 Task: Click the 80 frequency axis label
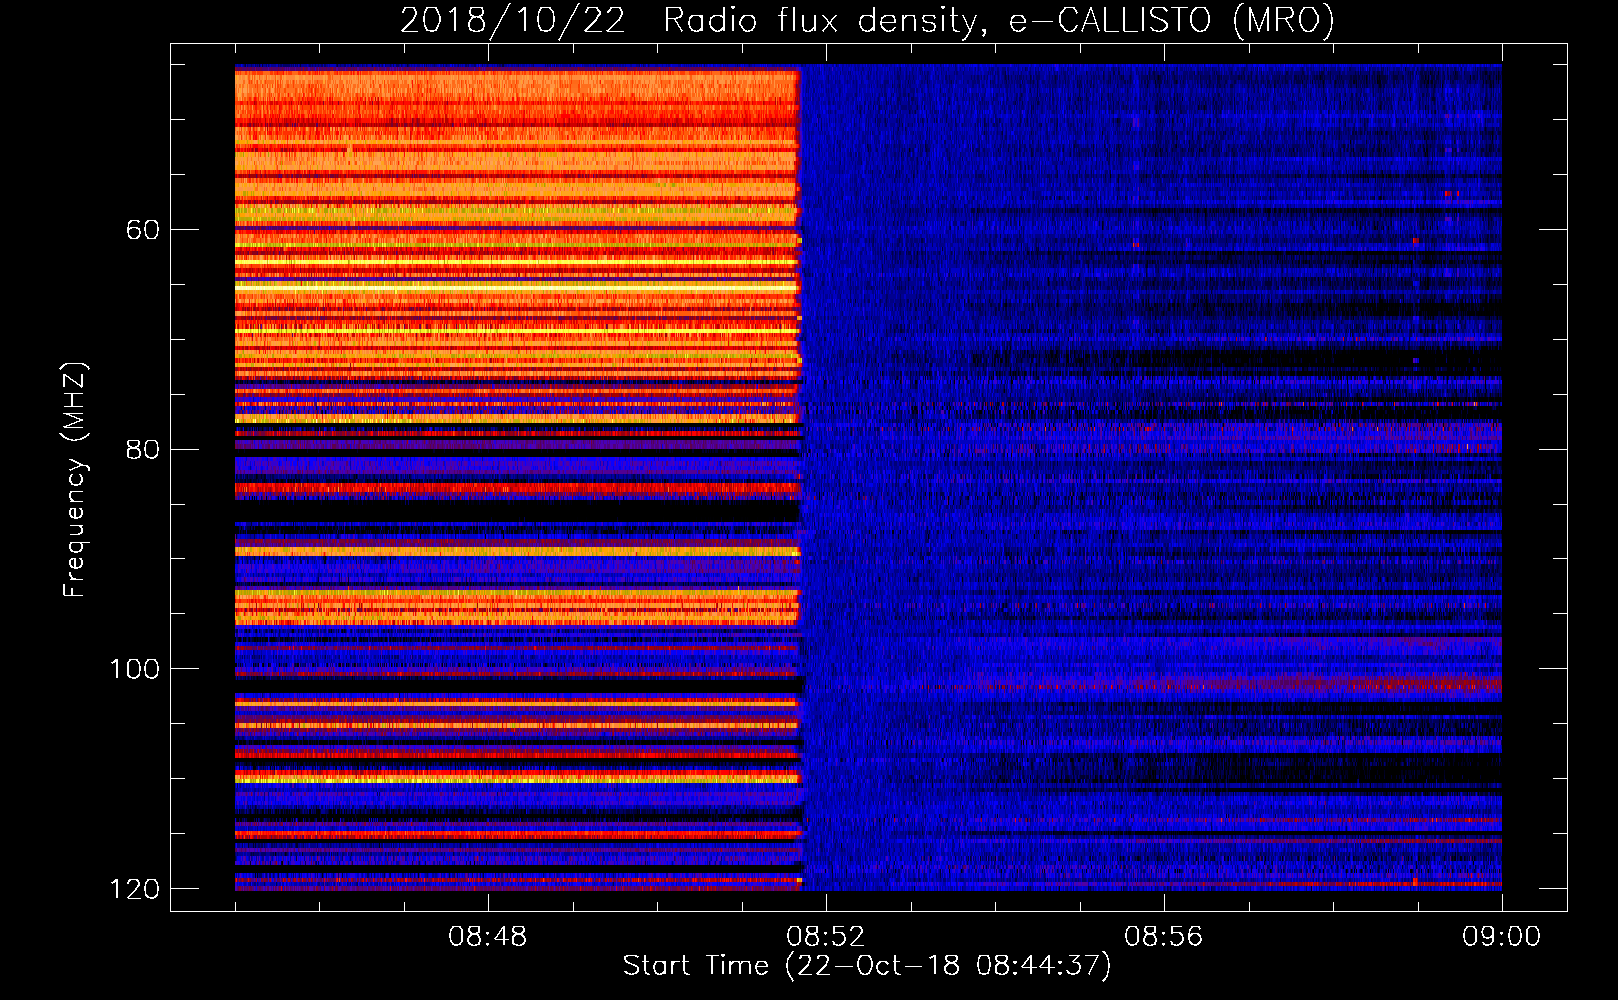143,449
